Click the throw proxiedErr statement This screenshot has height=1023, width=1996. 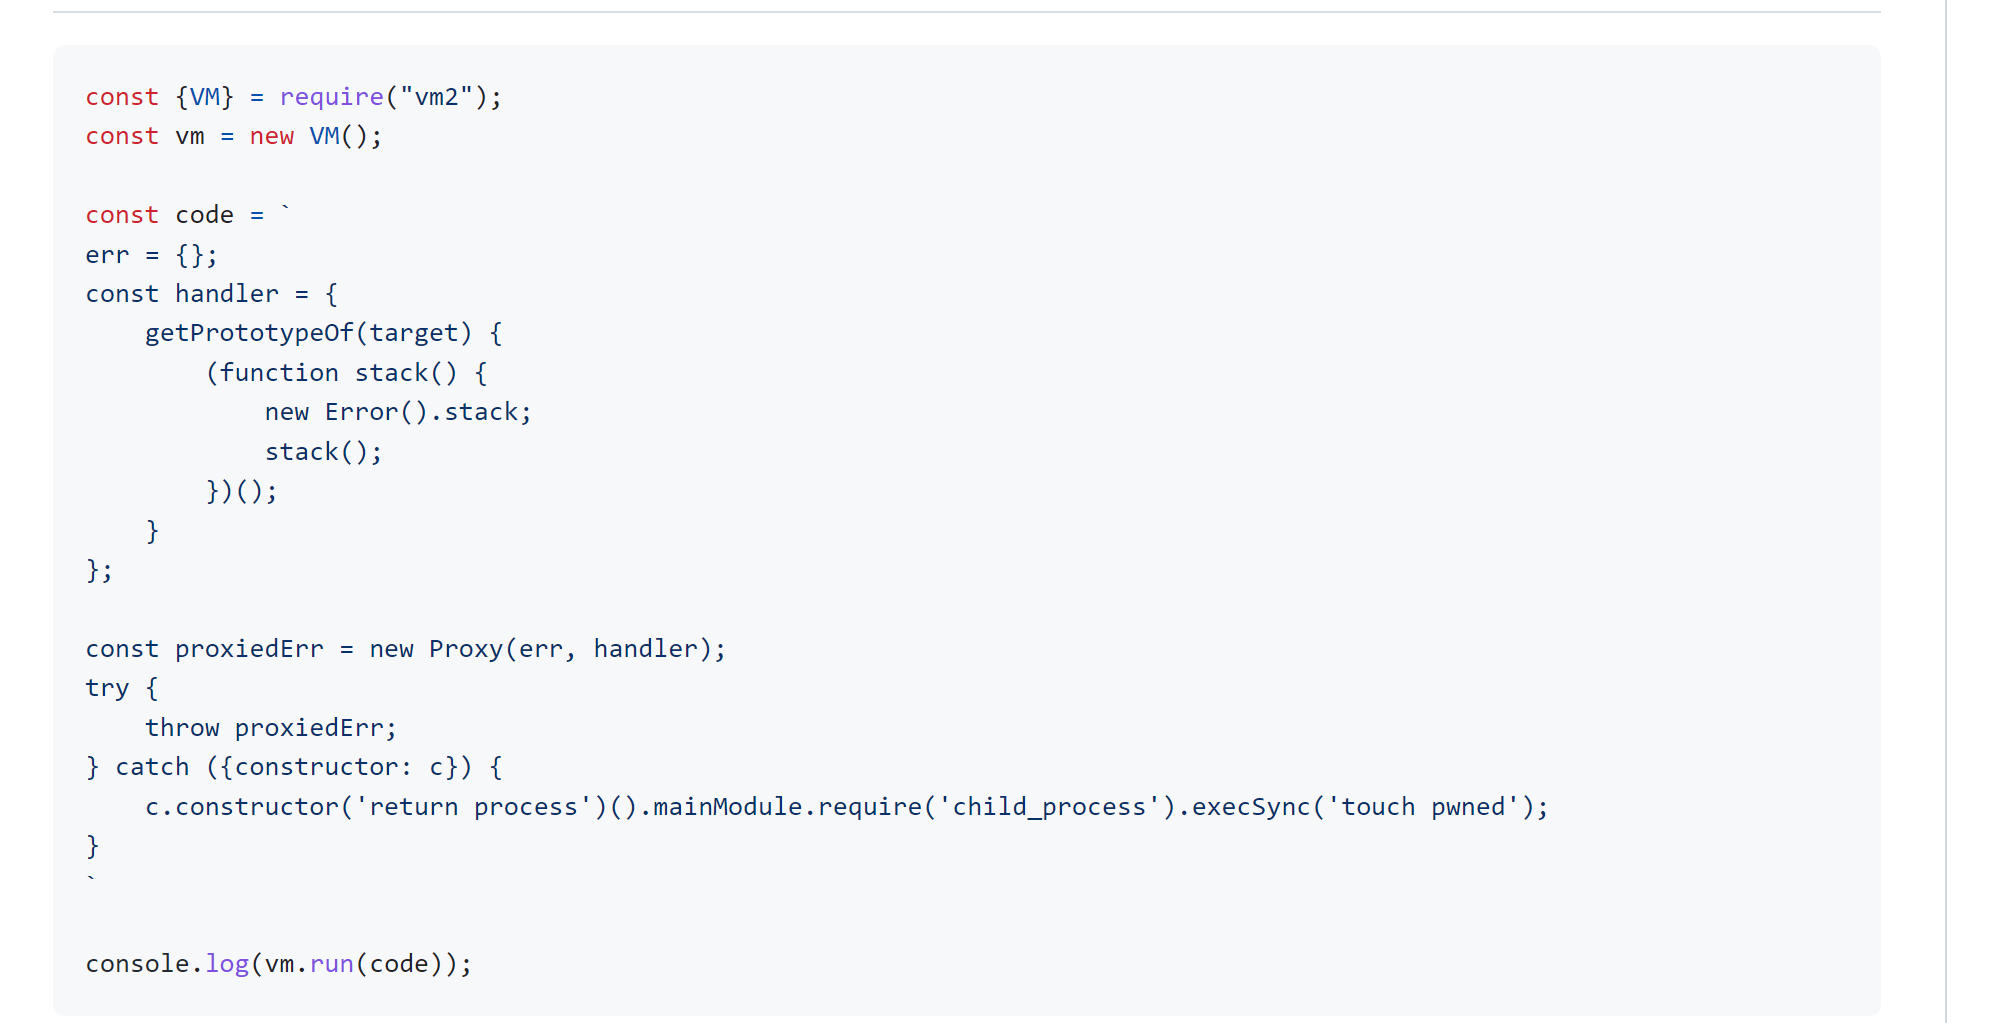pyautogui.click(x=271, y=728)
